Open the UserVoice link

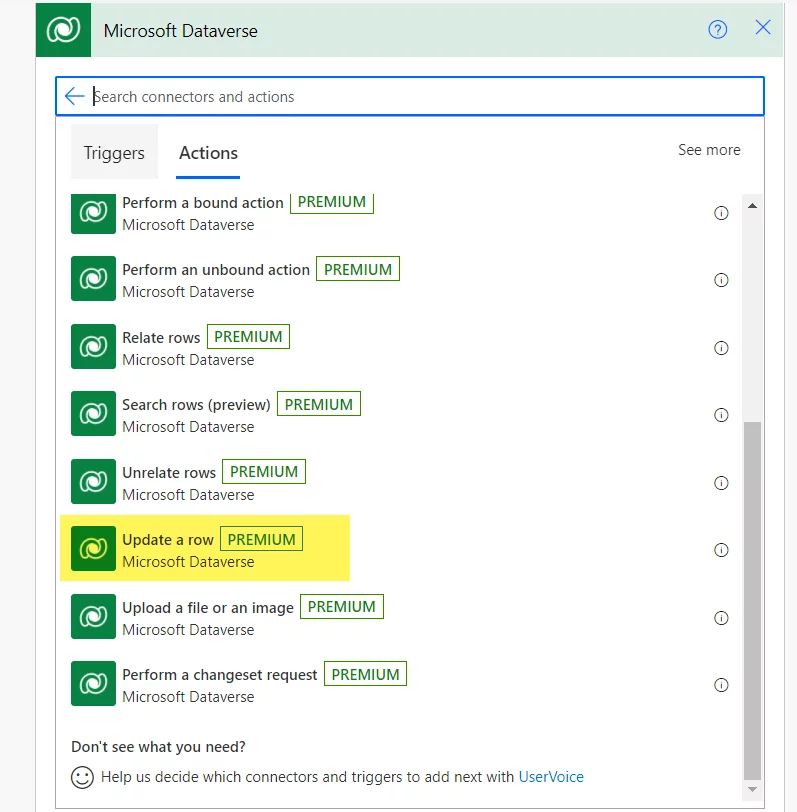551,777
